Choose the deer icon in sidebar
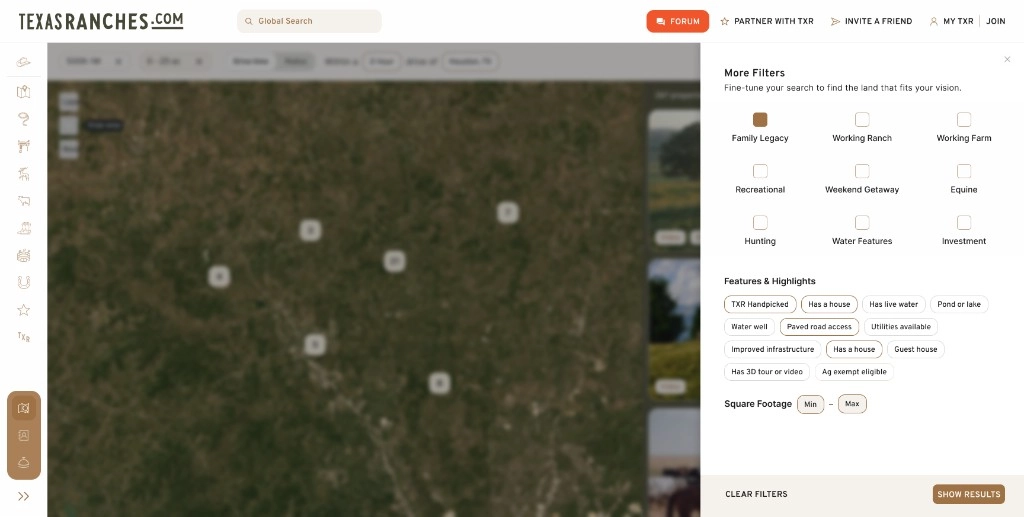The height and width of the screenshot is (517, 1024). (24, 174)
